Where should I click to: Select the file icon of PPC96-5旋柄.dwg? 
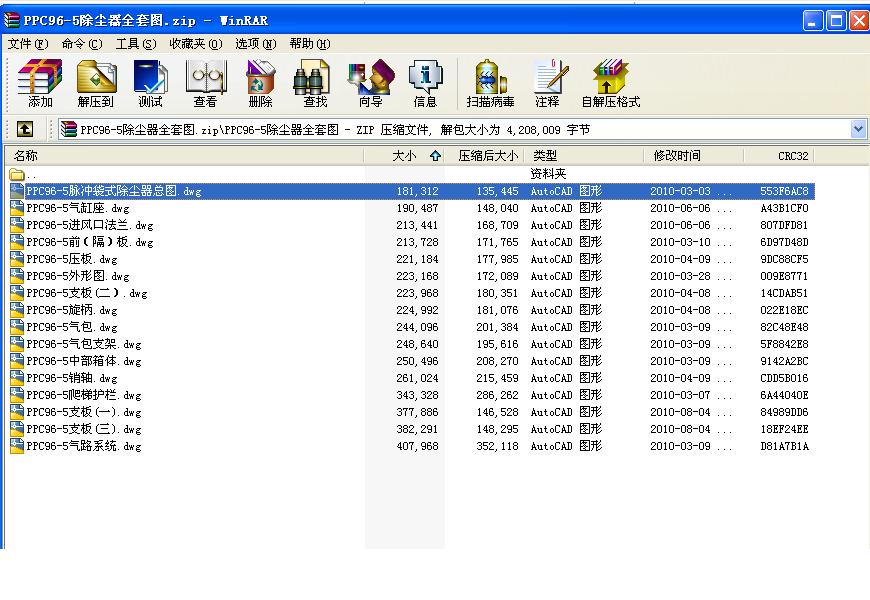[x=17, y=310]
